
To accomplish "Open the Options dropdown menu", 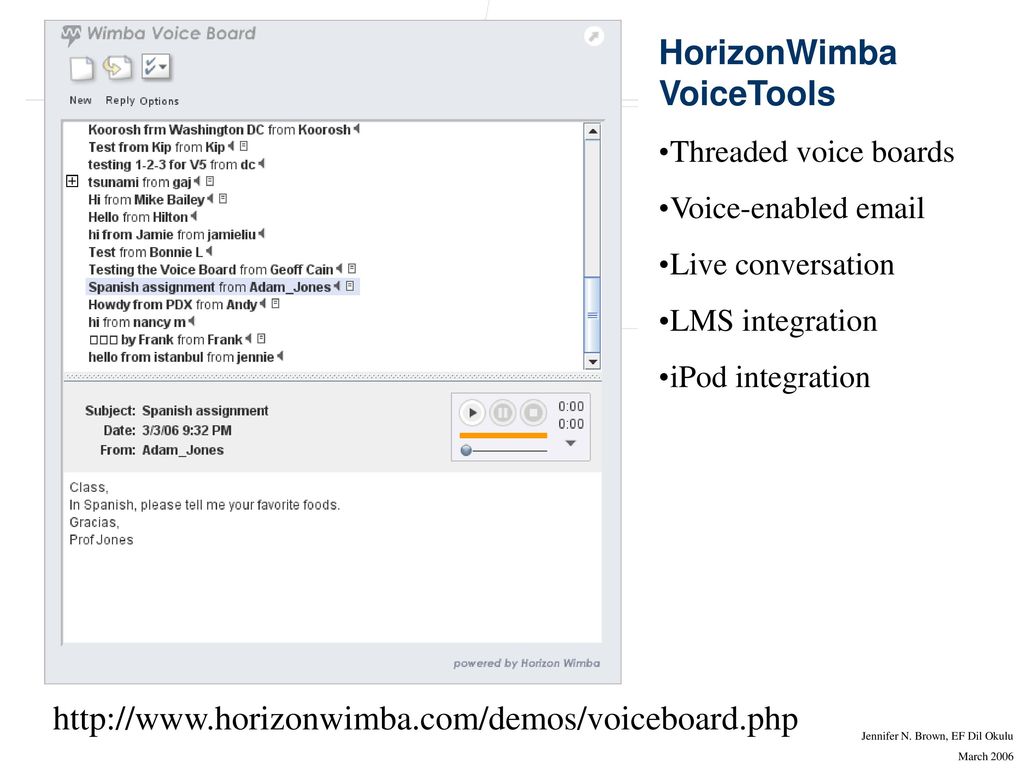I will (156, 67).
